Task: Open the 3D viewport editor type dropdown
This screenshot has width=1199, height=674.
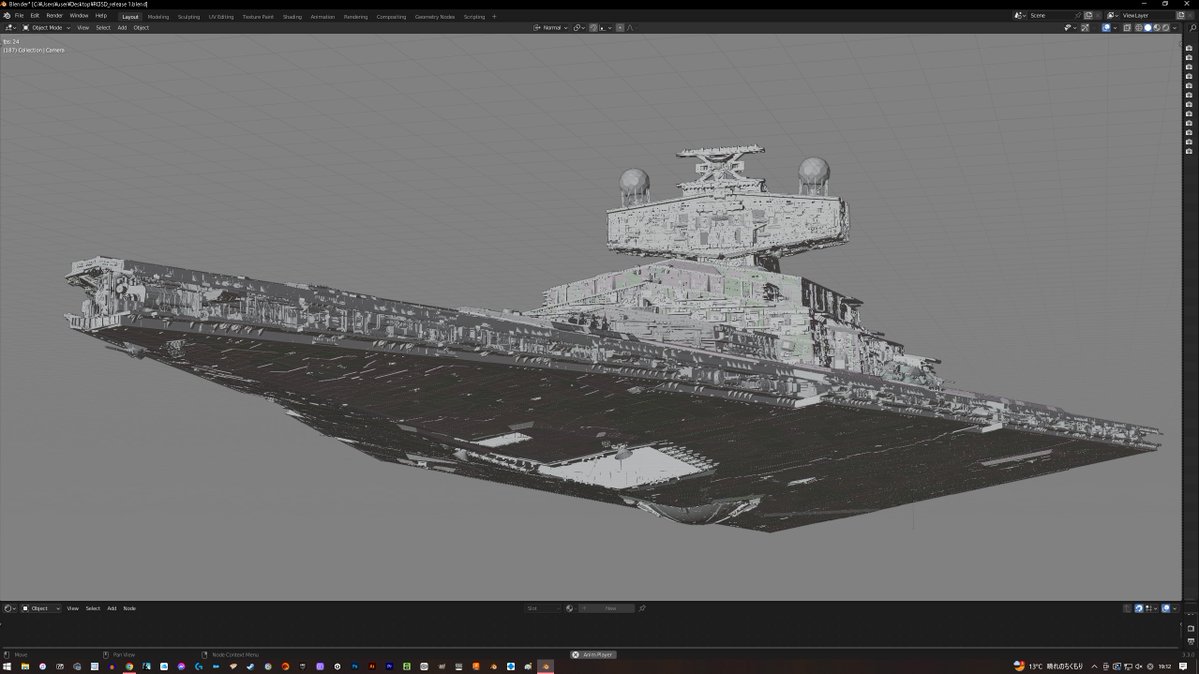Action: pyautogui.click(x=10, y=28)
